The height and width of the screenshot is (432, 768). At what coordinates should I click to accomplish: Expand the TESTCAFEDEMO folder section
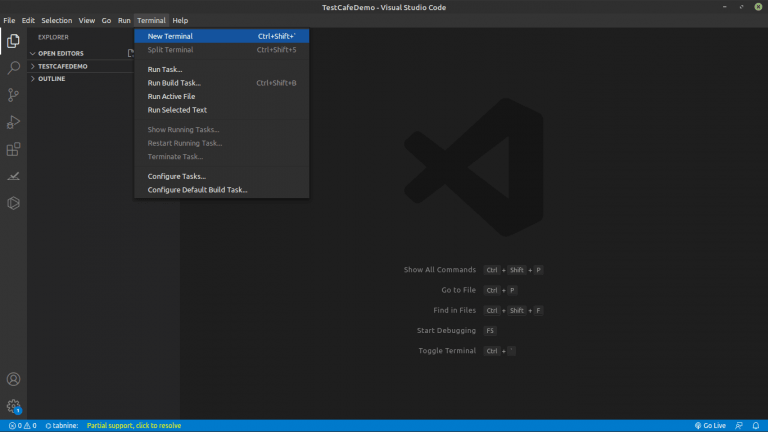(x=62, y=66)
